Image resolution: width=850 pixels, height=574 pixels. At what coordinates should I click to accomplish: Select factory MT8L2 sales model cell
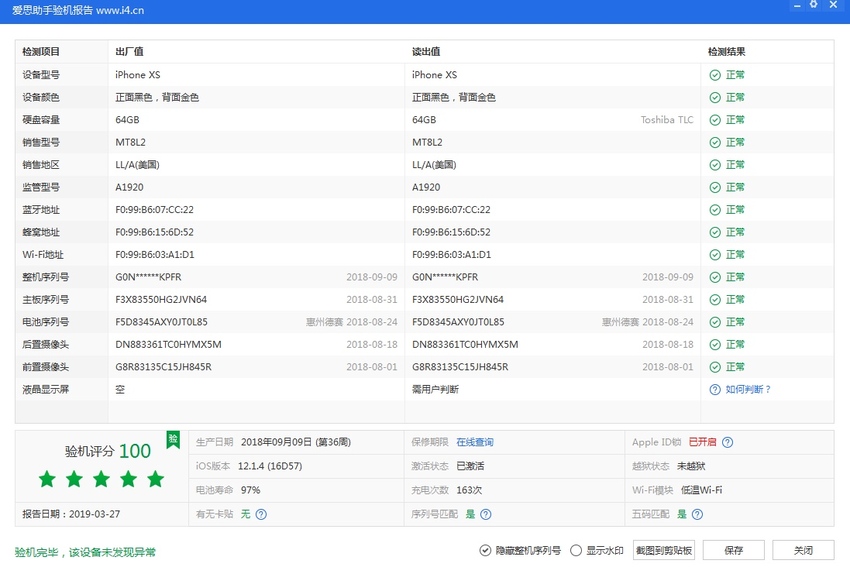[x=130, y=143]
